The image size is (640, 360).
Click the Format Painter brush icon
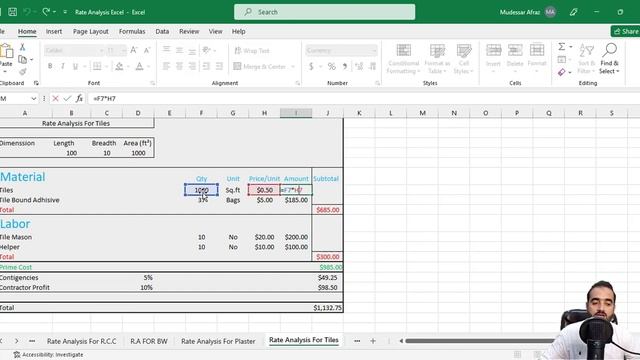pos(23,72)
